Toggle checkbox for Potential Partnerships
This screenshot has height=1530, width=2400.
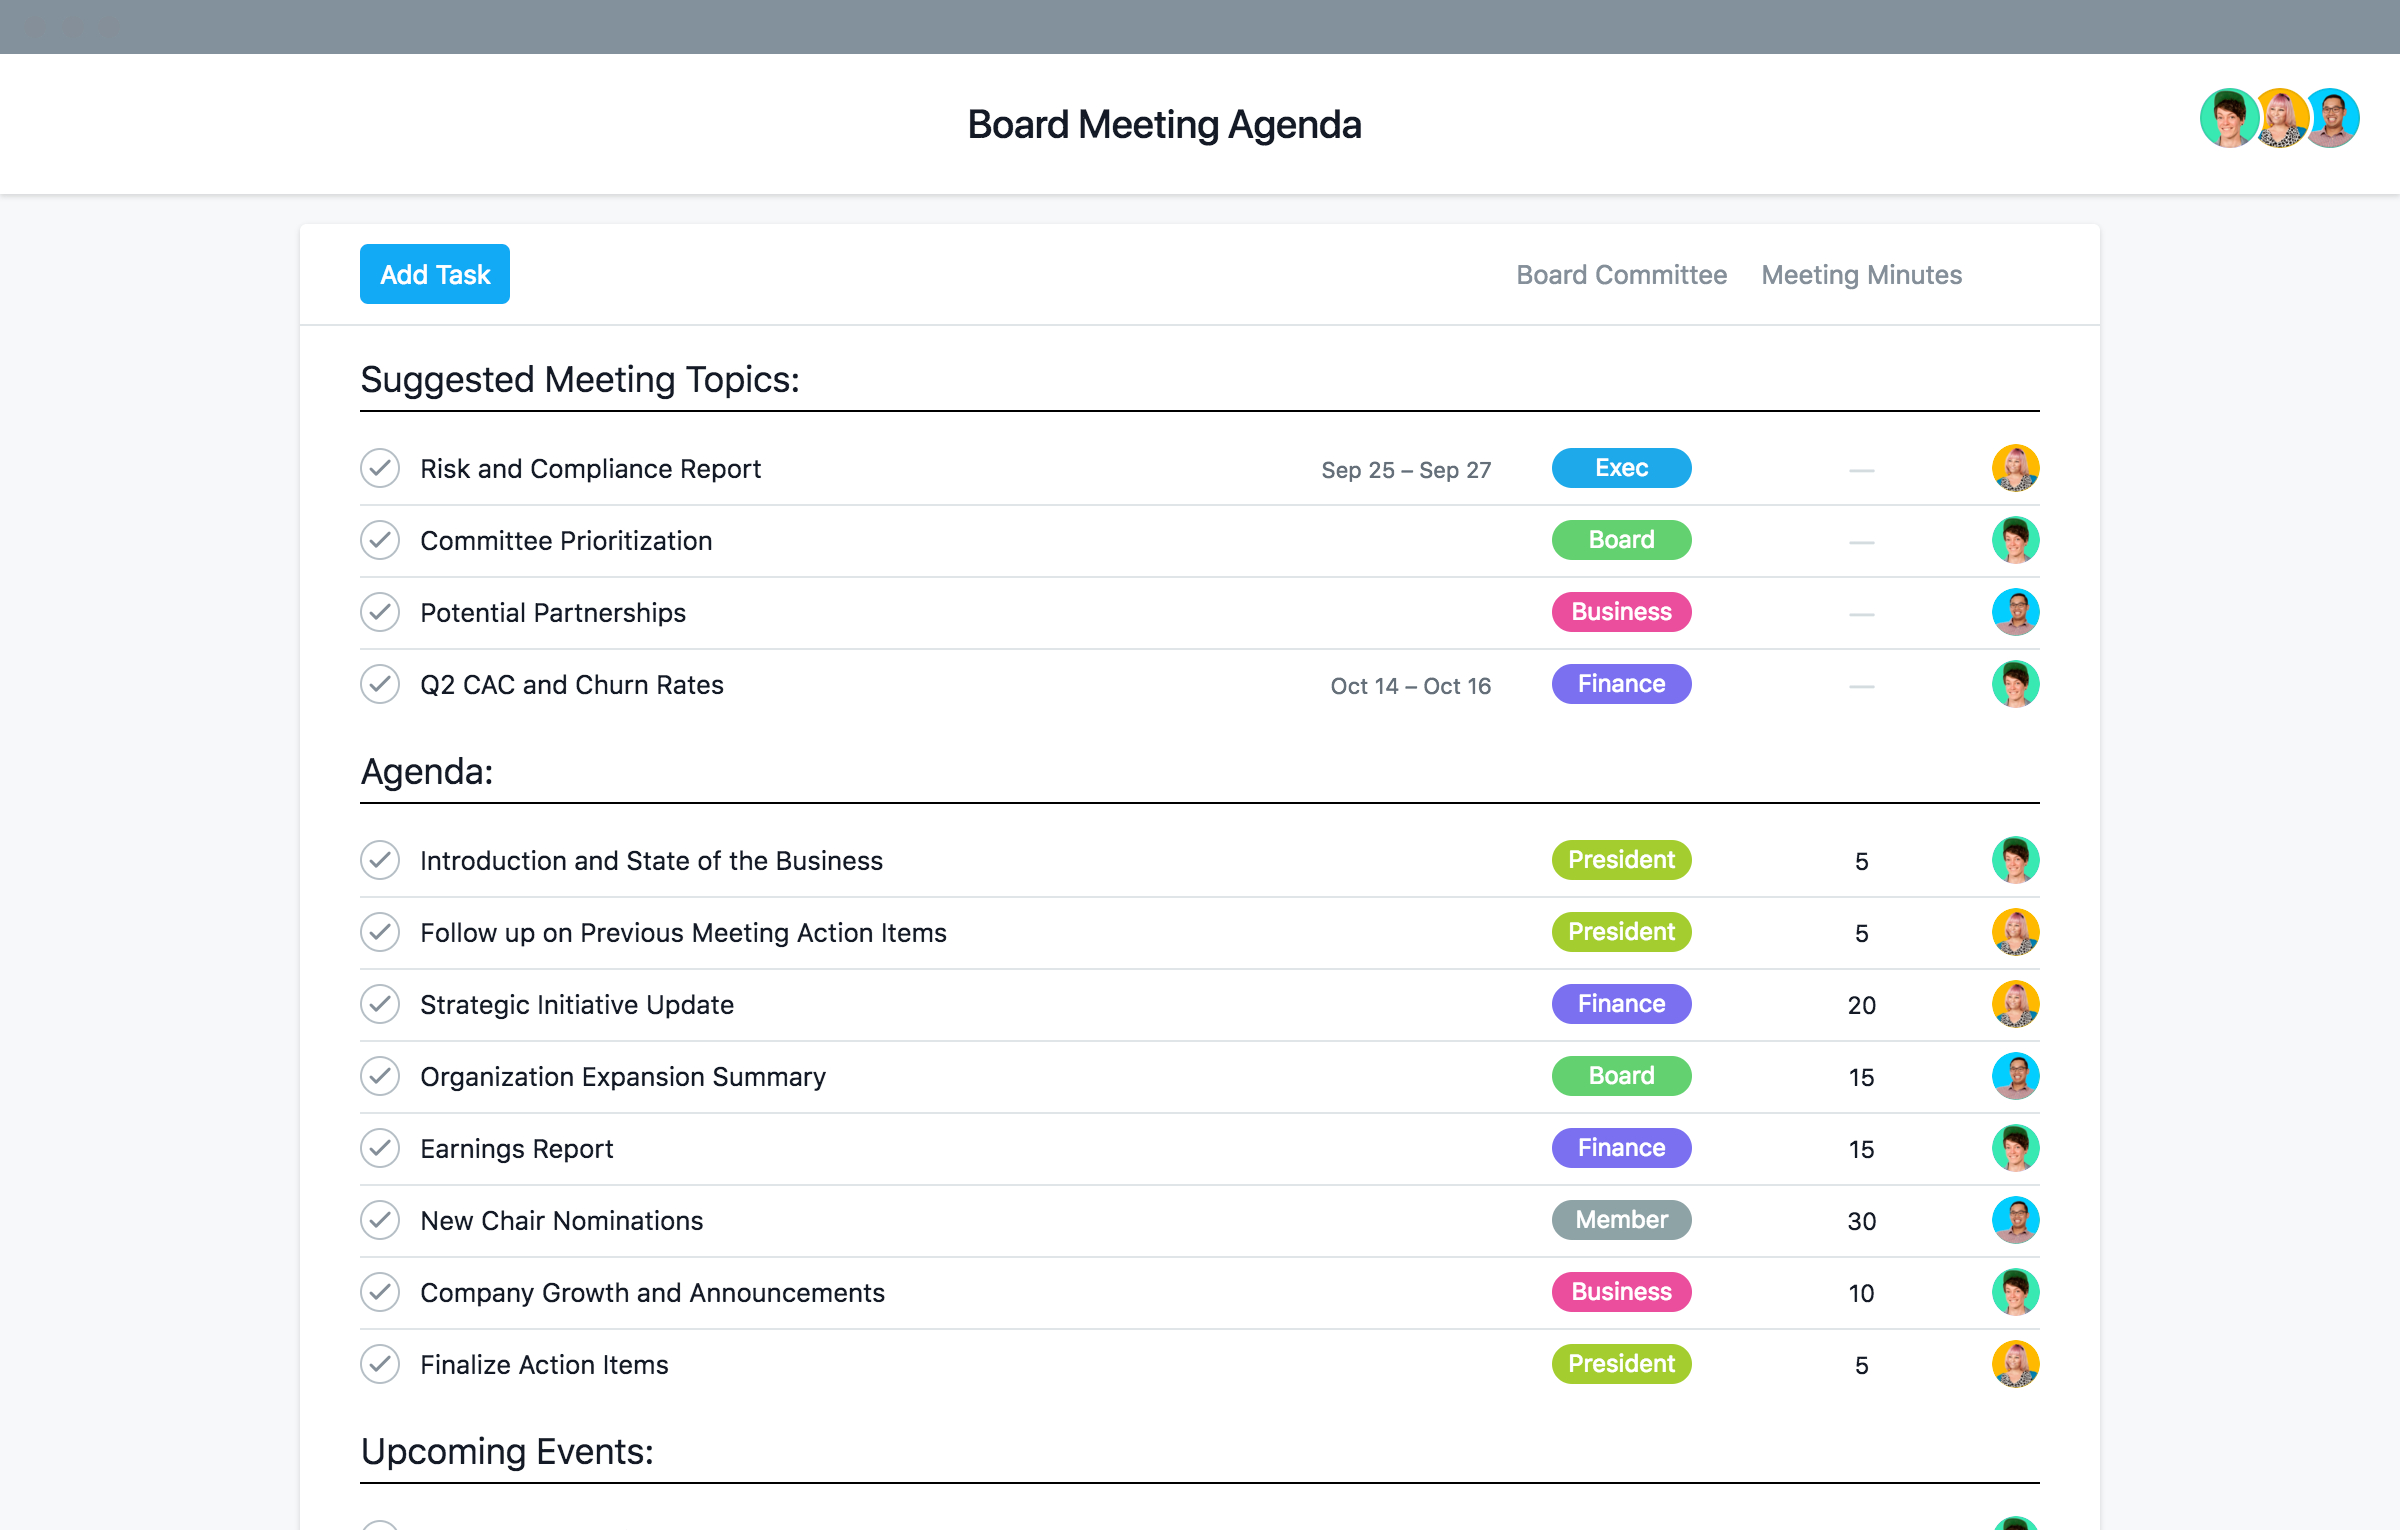click(380, 612)
